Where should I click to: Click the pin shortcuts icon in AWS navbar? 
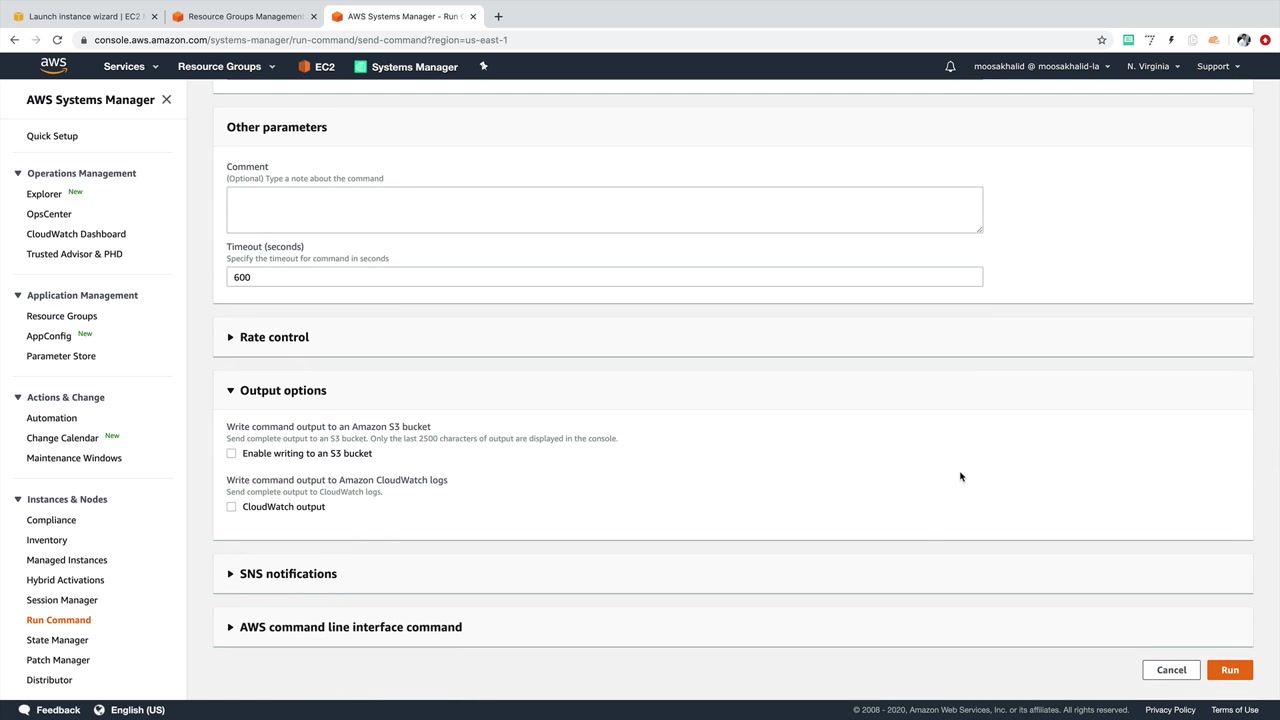483,66
